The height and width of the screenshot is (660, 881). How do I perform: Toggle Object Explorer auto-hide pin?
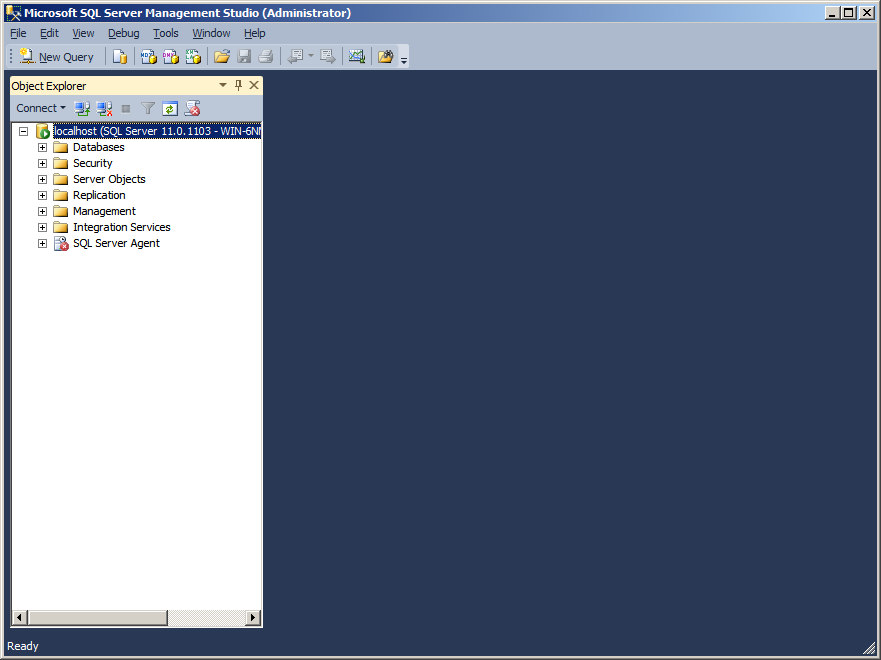(238, 85)
